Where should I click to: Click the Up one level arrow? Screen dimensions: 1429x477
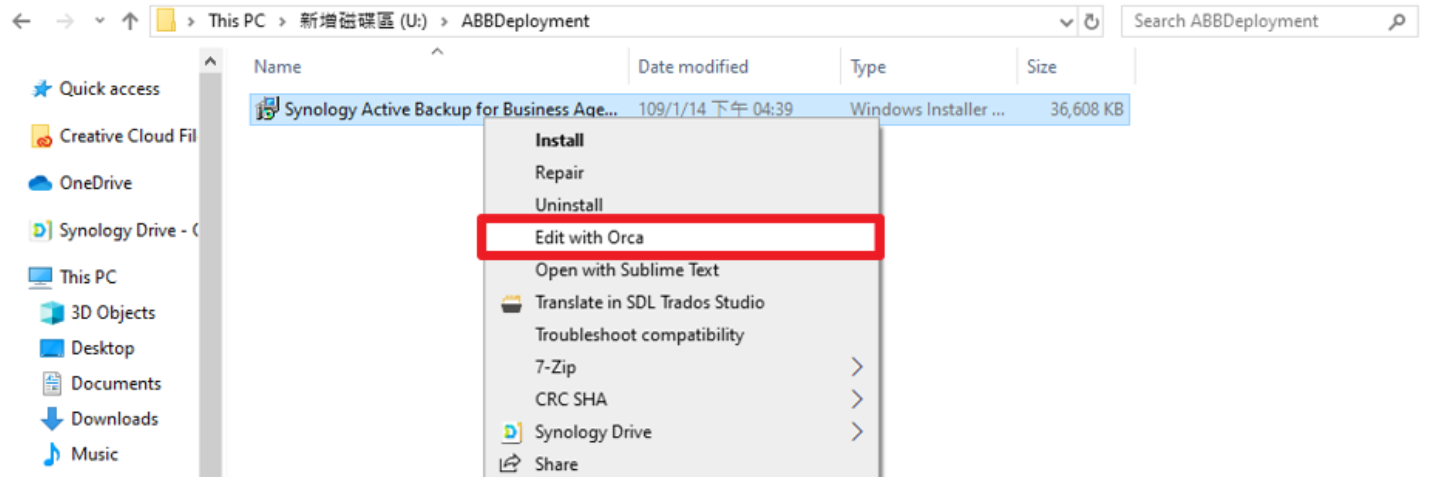pyautogui.click(x=129, y=21)
